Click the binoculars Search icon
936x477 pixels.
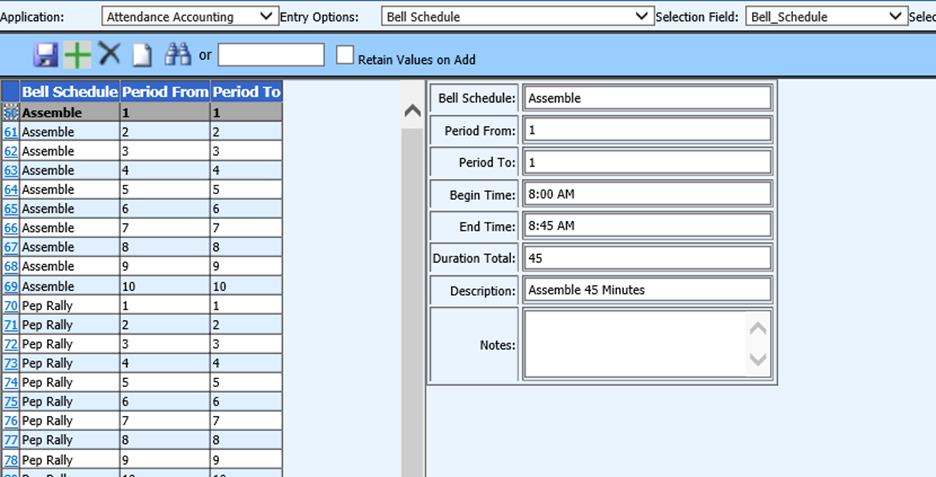pyautogui.click(x=178, y=55)
